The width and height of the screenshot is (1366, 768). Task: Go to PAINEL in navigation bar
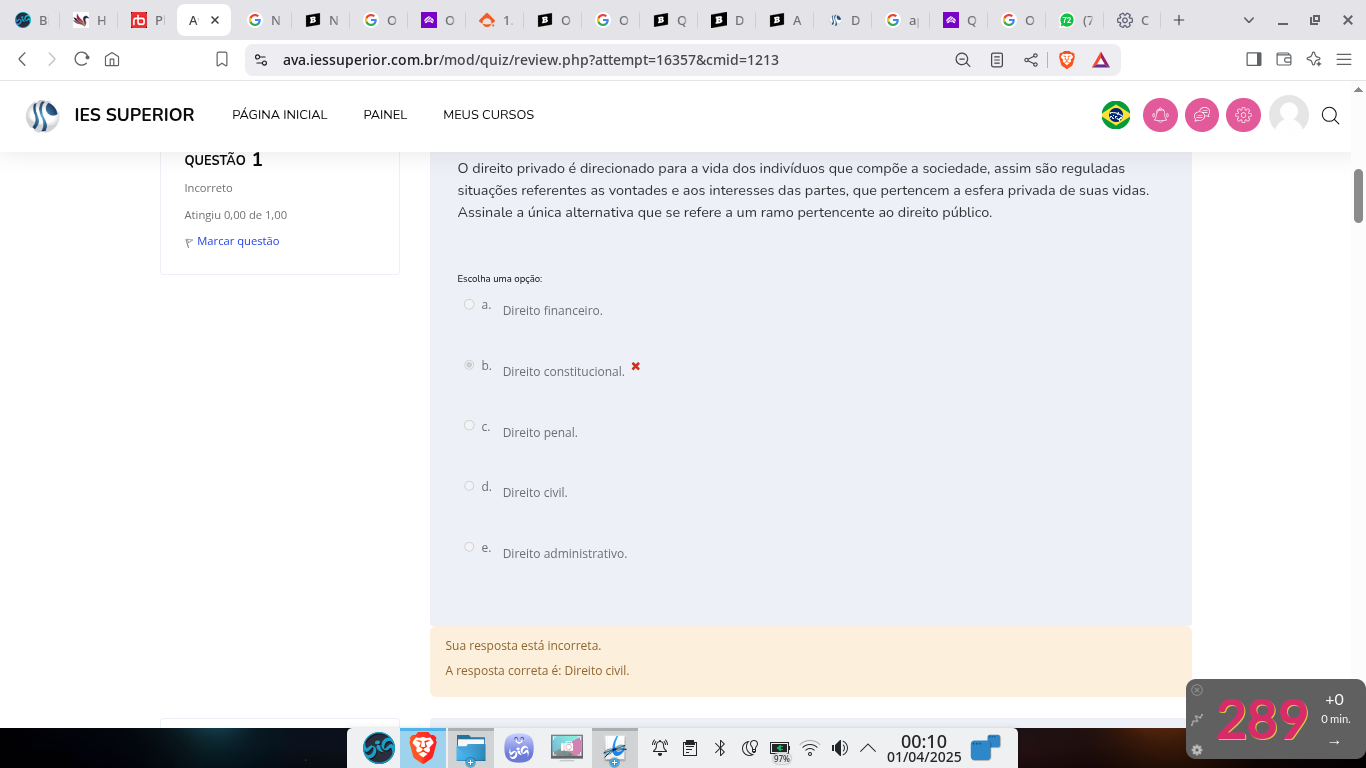385,115
